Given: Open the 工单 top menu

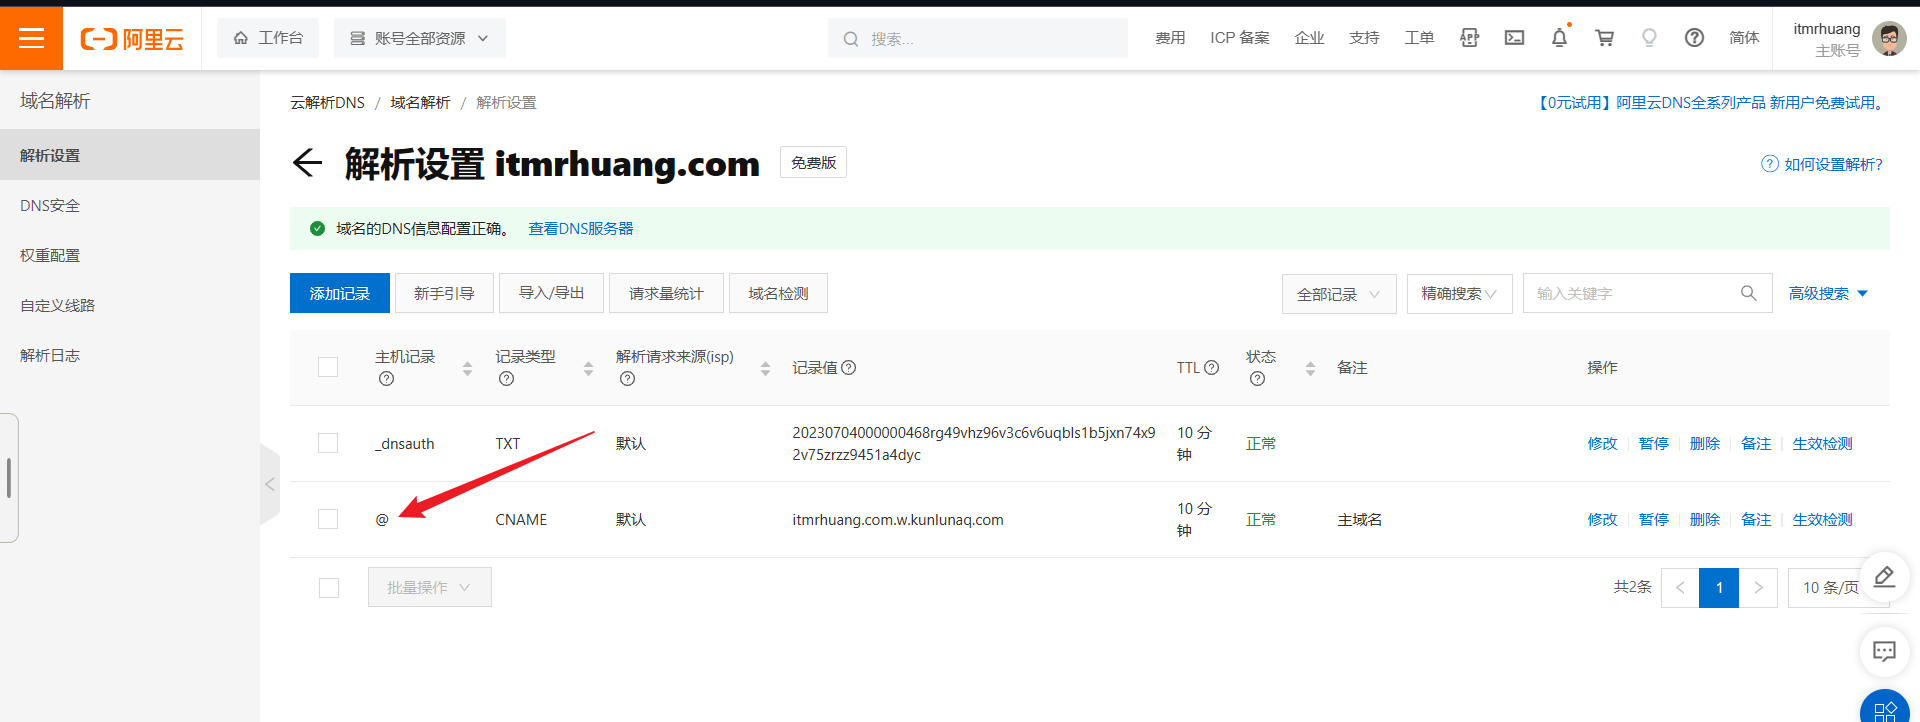Looking at the screenshot, I should pyautogui.click(x=1419, y=38).
